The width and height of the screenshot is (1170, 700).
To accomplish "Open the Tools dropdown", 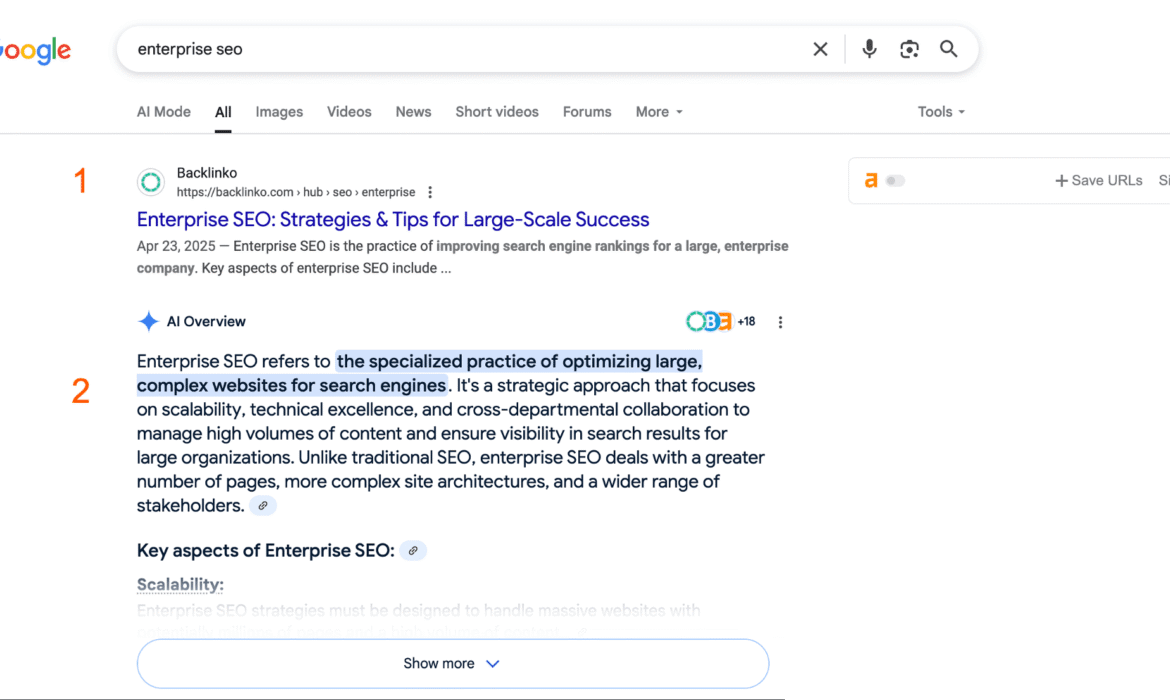I will click(x=941, y=112).
